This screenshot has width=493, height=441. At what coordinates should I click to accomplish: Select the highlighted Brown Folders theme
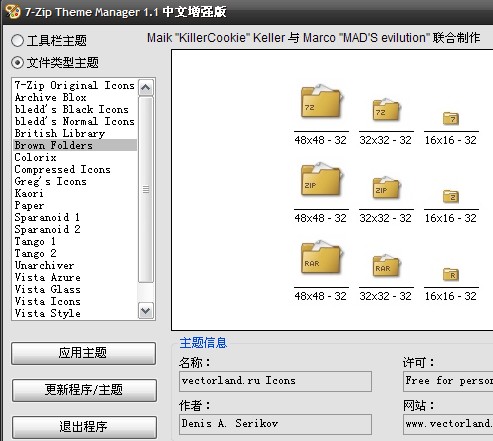click(75, 145)
